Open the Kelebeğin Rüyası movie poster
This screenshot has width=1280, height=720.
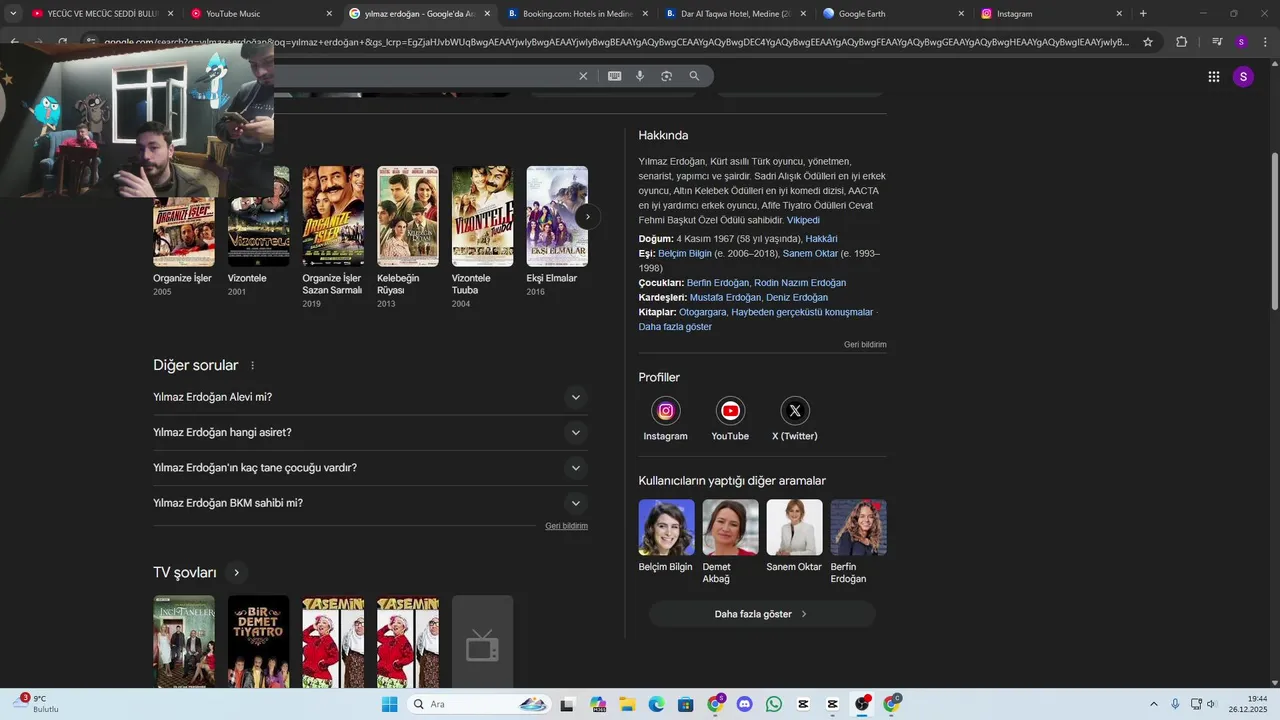tap(407, 216)
